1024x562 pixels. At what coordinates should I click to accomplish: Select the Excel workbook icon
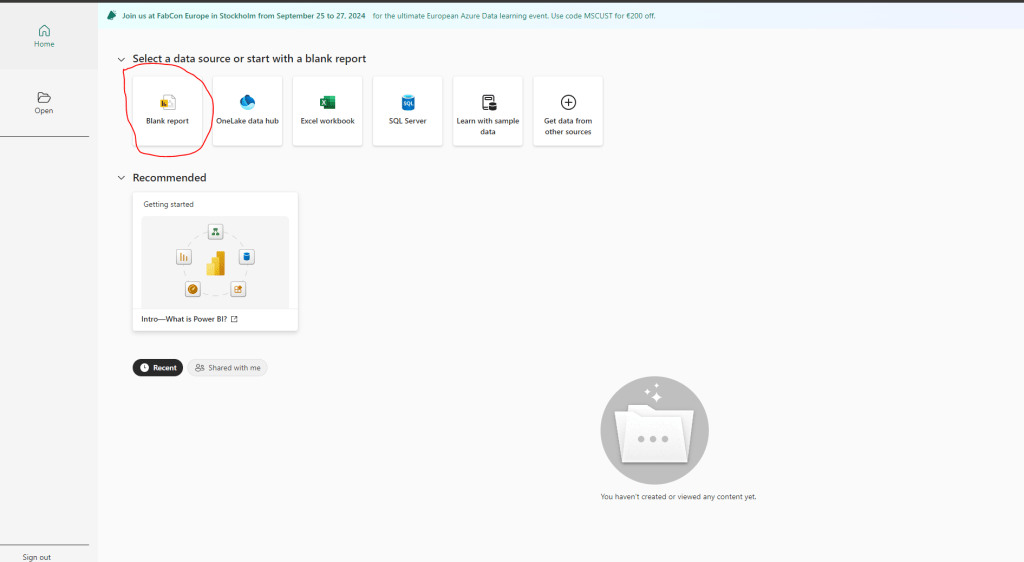(327, 102)
